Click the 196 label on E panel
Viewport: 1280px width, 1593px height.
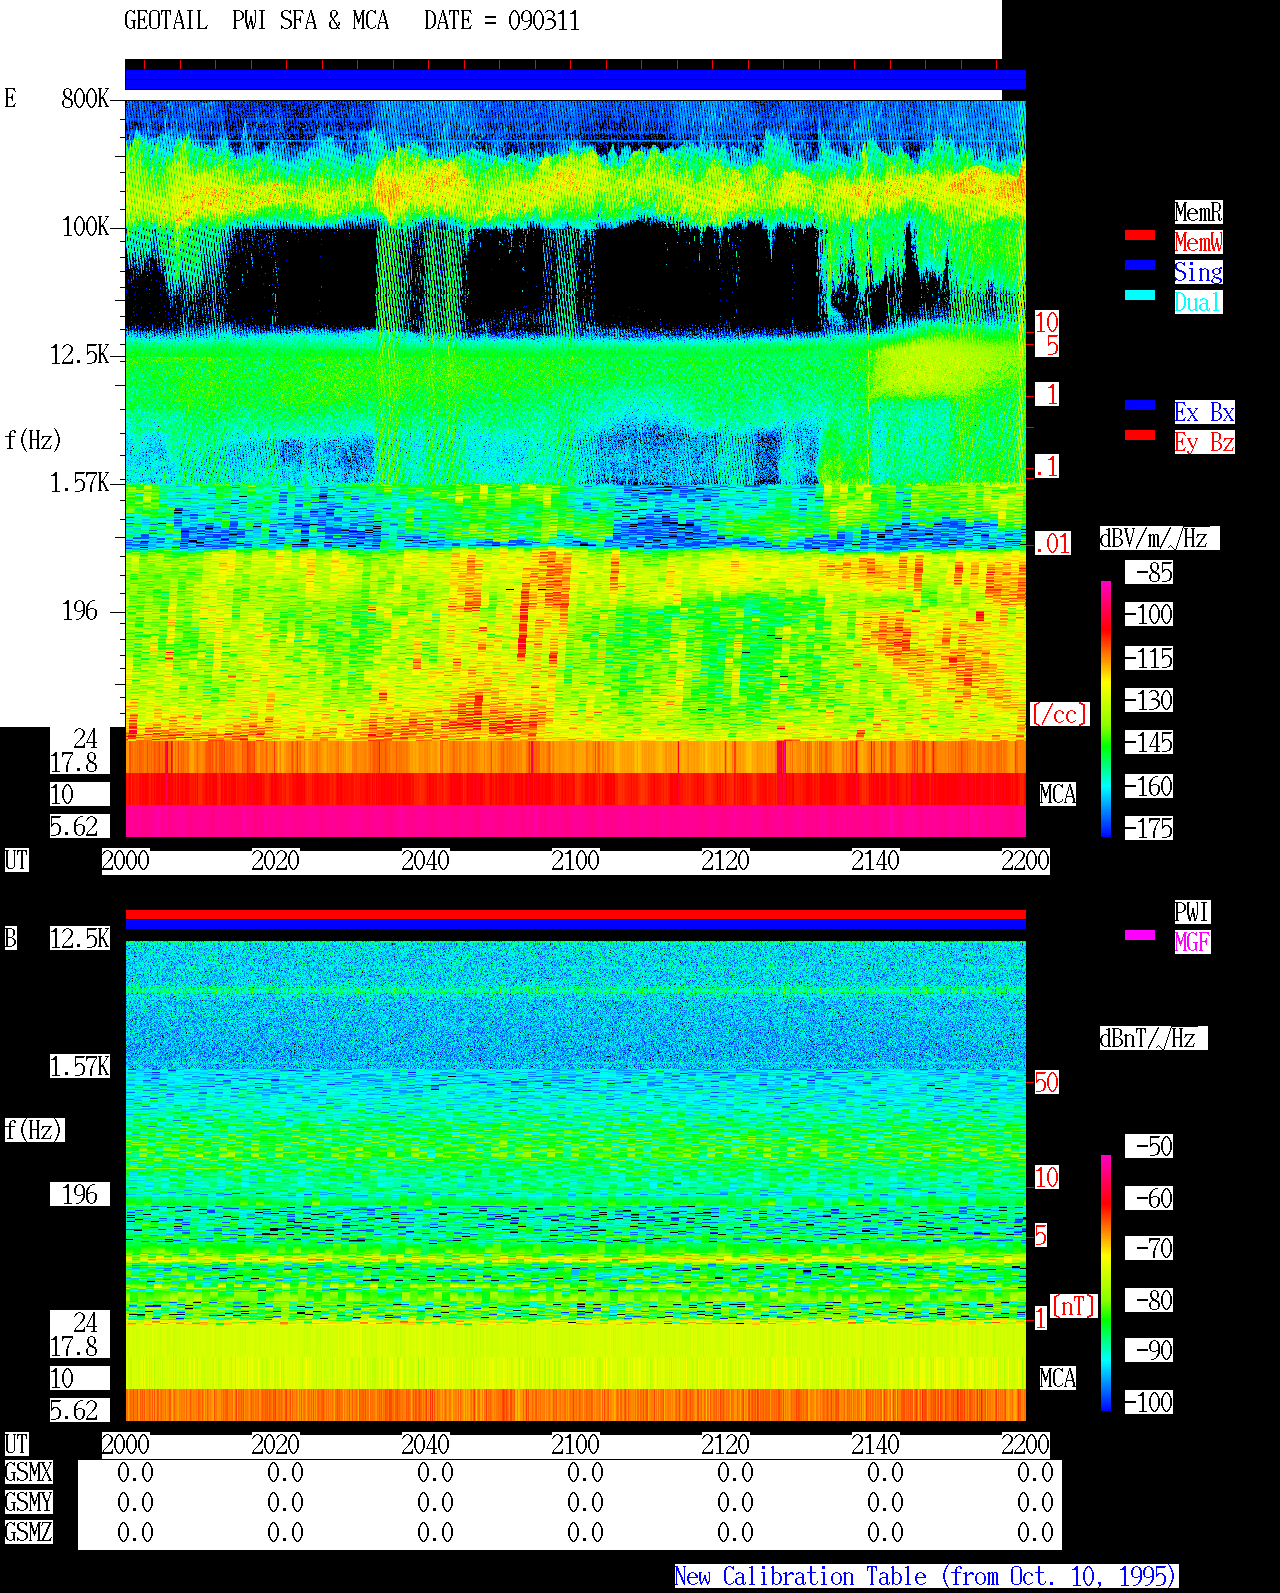tap(80, 610)
